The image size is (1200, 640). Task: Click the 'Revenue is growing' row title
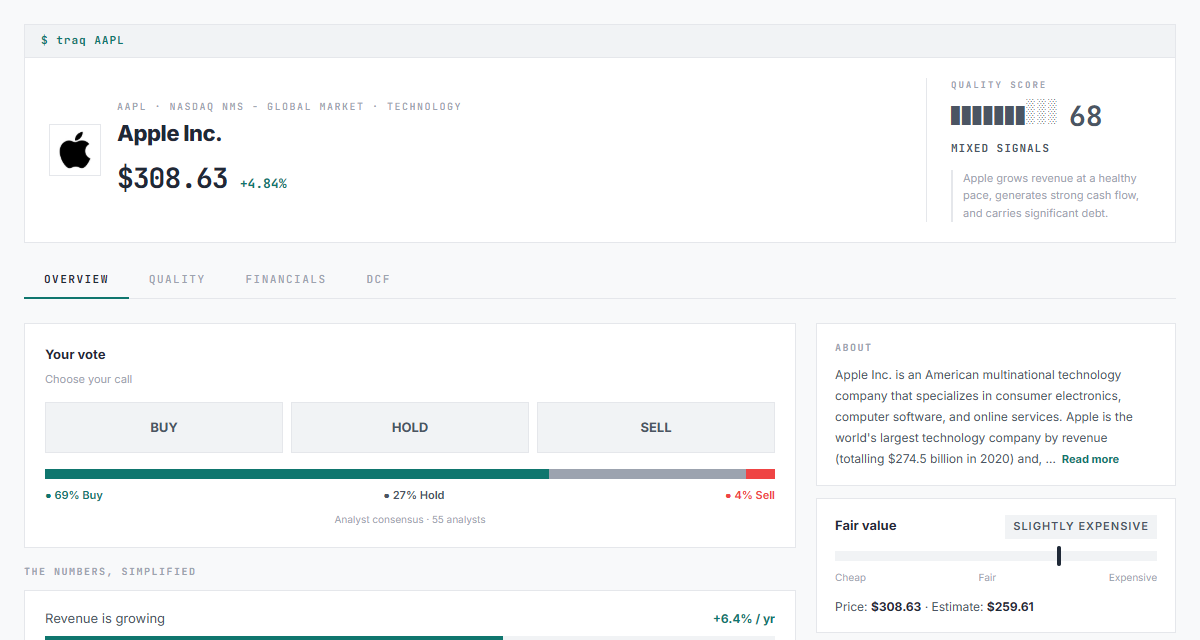tap(105, 618)
